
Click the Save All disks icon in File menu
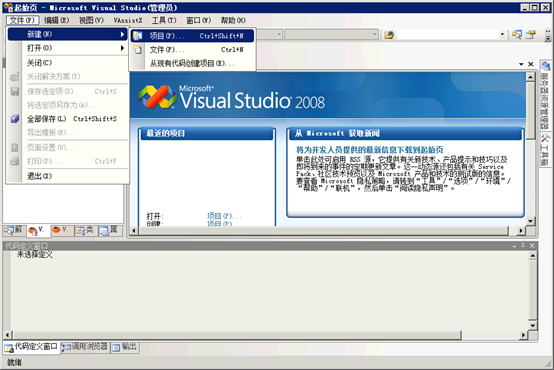point(15,119)
